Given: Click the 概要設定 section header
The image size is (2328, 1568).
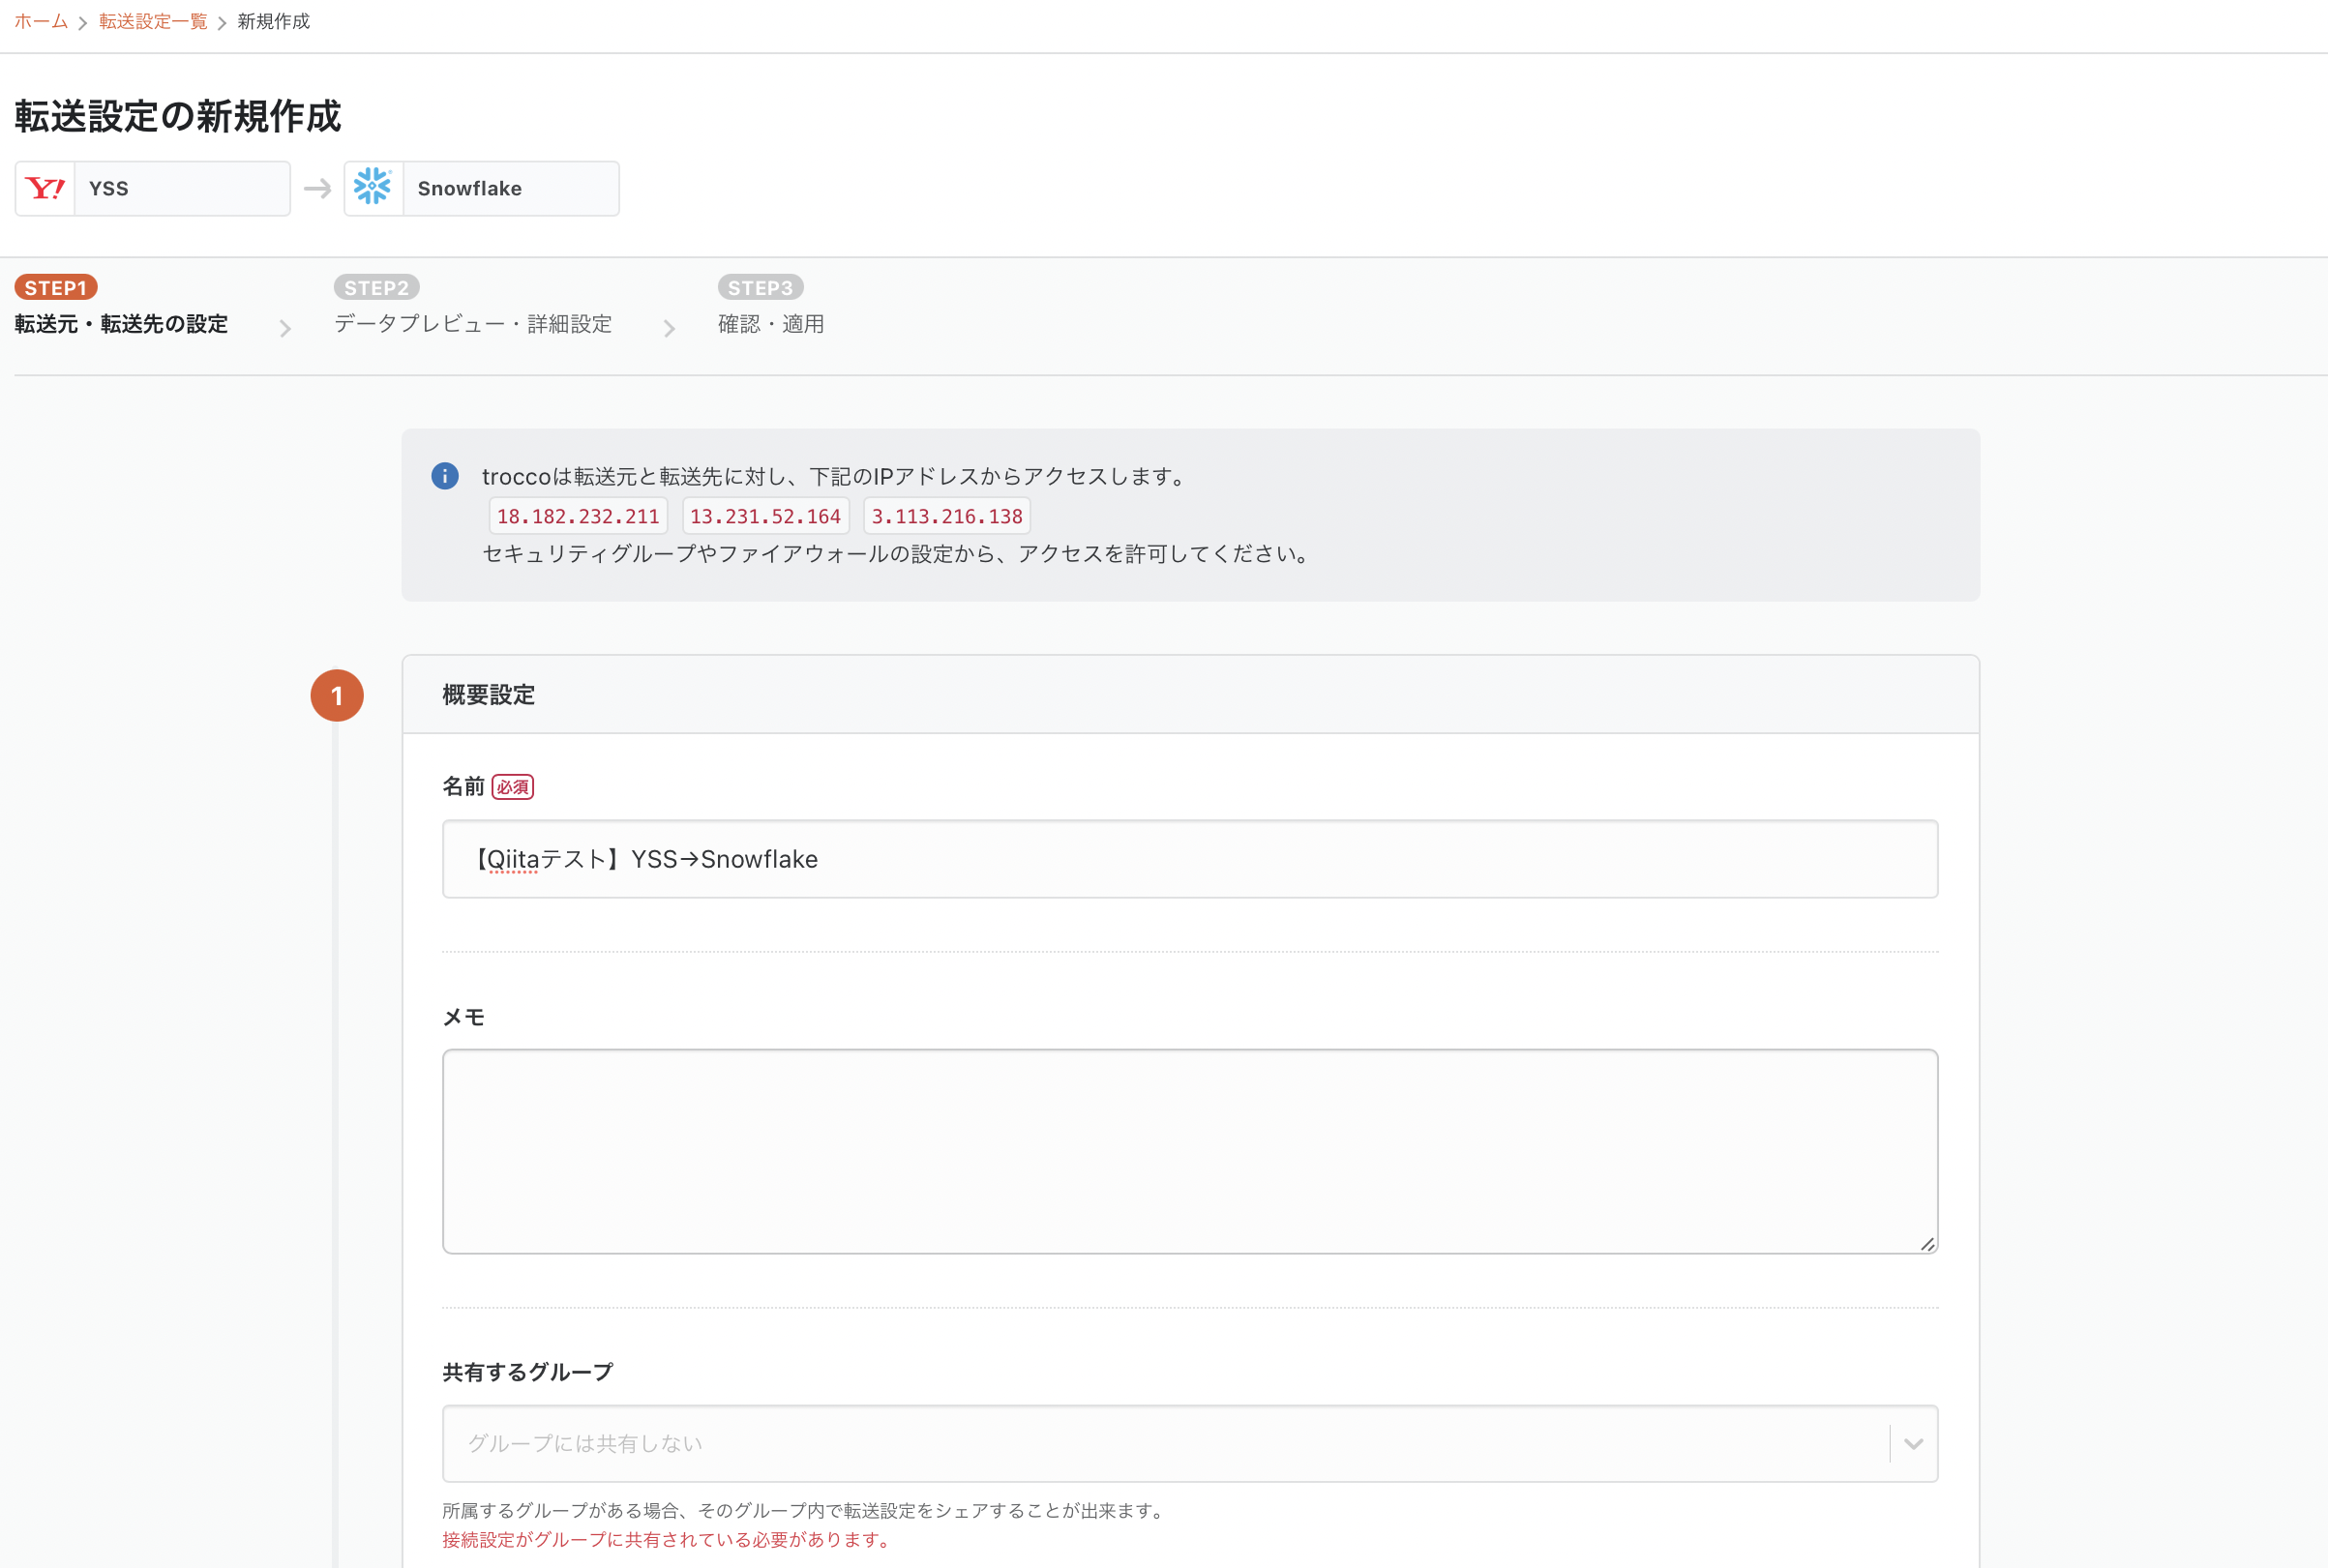Looking at the screenshot, I should 1190,695.
